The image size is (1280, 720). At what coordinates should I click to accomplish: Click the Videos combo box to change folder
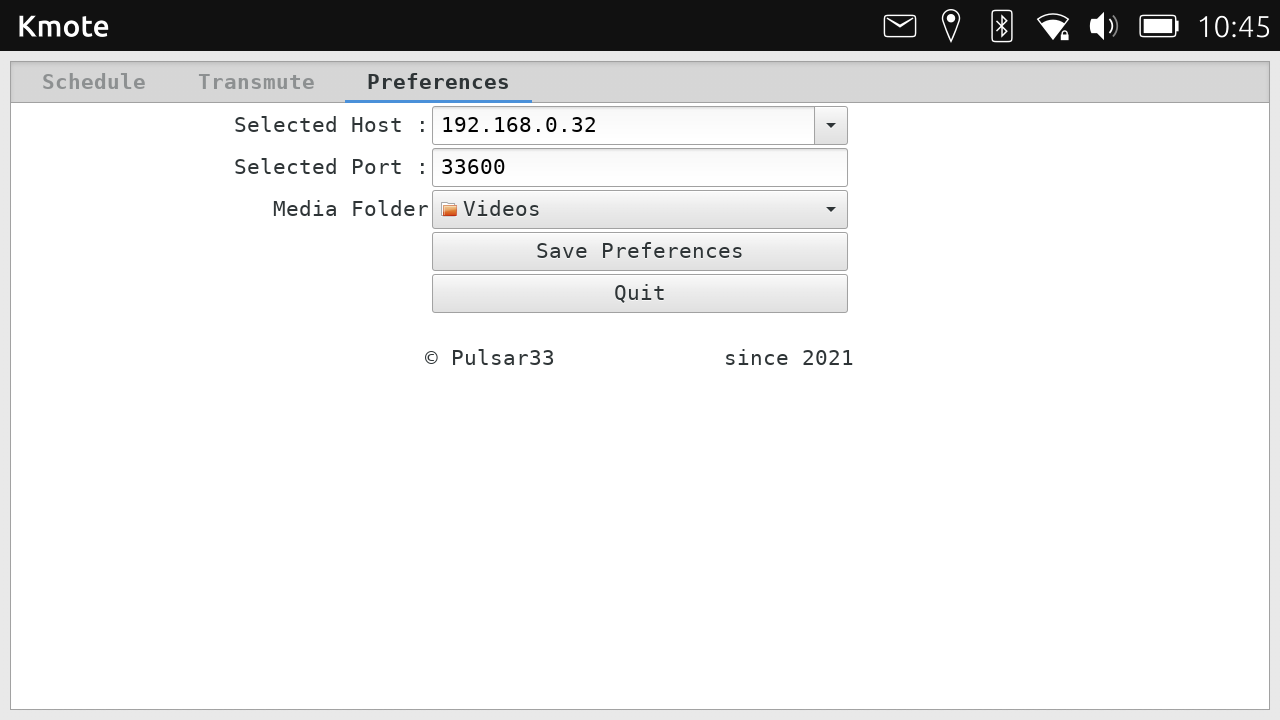click(x=640, y=209)
